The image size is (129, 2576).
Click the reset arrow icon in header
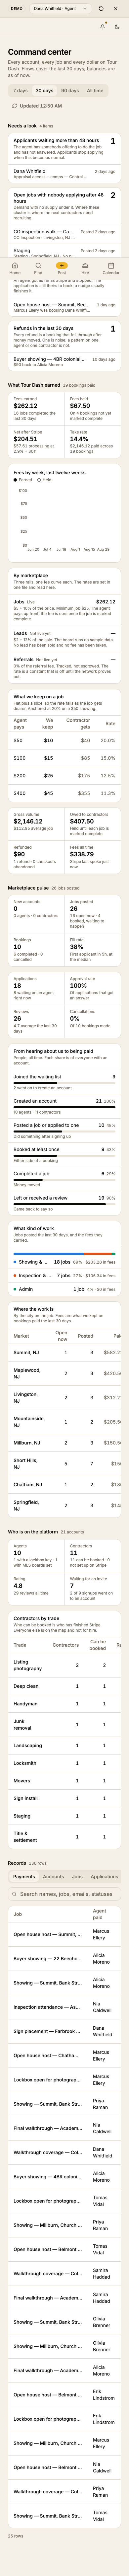click(101, 8)
